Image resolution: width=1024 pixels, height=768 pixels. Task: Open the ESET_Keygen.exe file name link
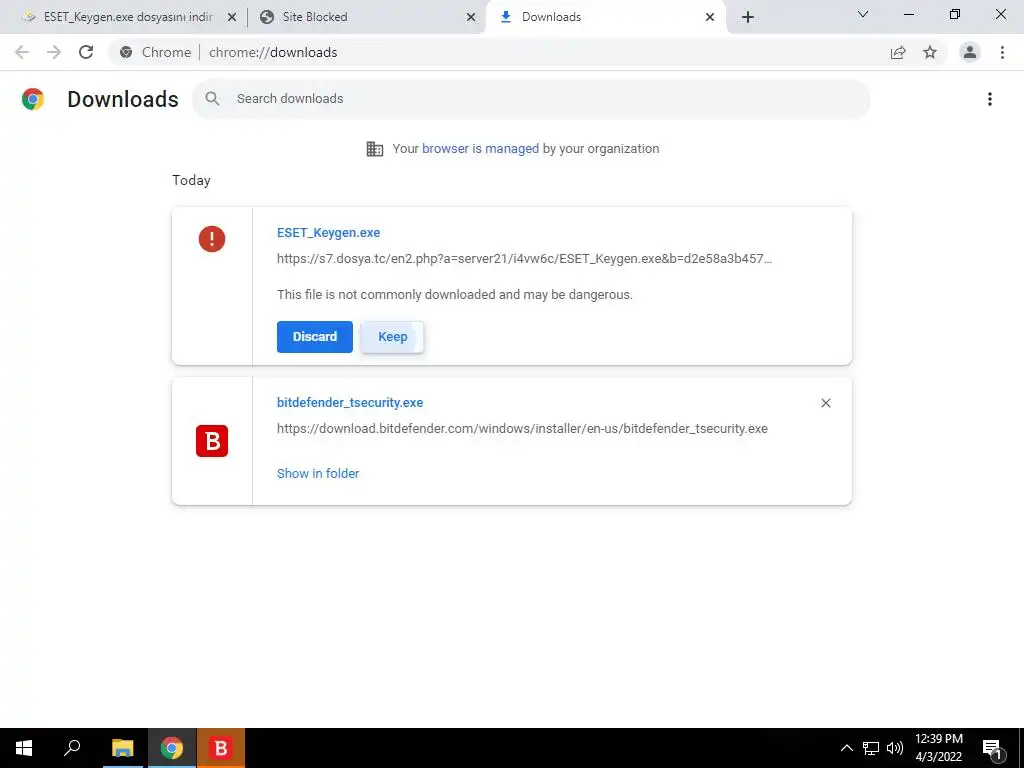coord(328,232)
